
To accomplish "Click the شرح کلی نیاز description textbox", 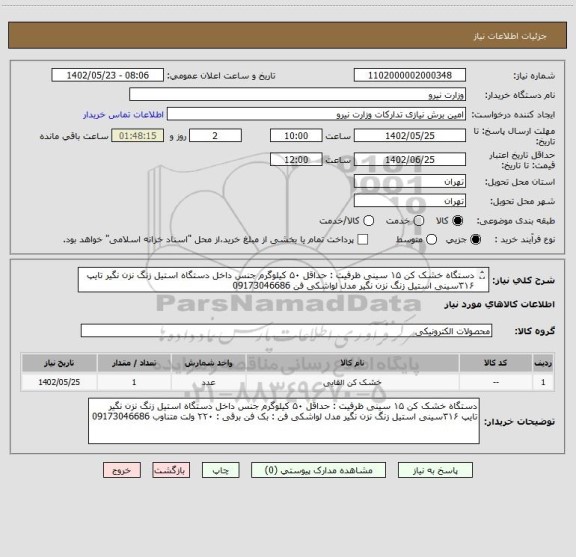I will tap(283, 280).
